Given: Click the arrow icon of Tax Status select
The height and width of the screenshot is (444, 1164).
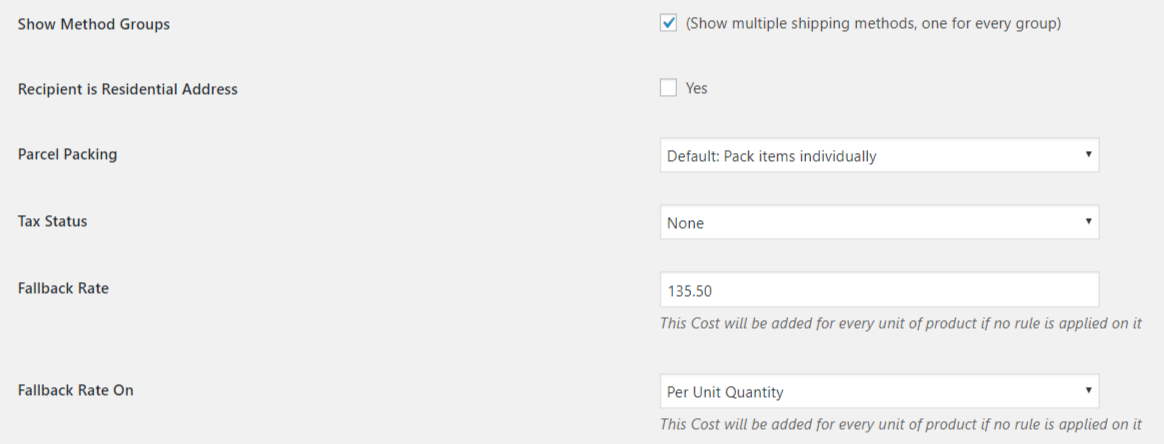Looking at the screenshot, I should click(x=1088, y=222).
